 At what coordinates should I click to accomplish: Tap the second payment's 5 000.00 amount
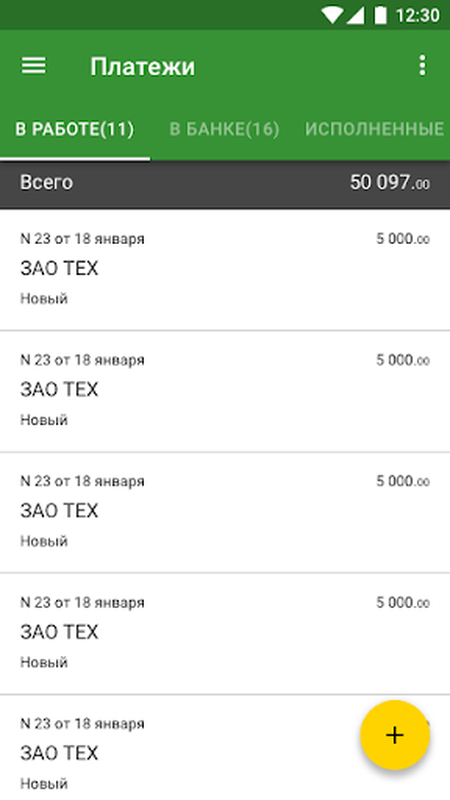pos(403,360)
